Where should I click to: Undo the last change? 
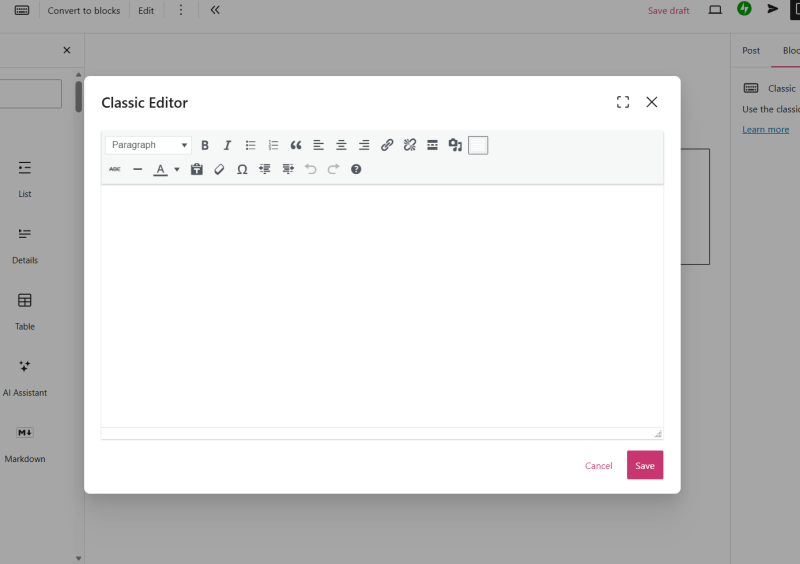coord(310,169)
